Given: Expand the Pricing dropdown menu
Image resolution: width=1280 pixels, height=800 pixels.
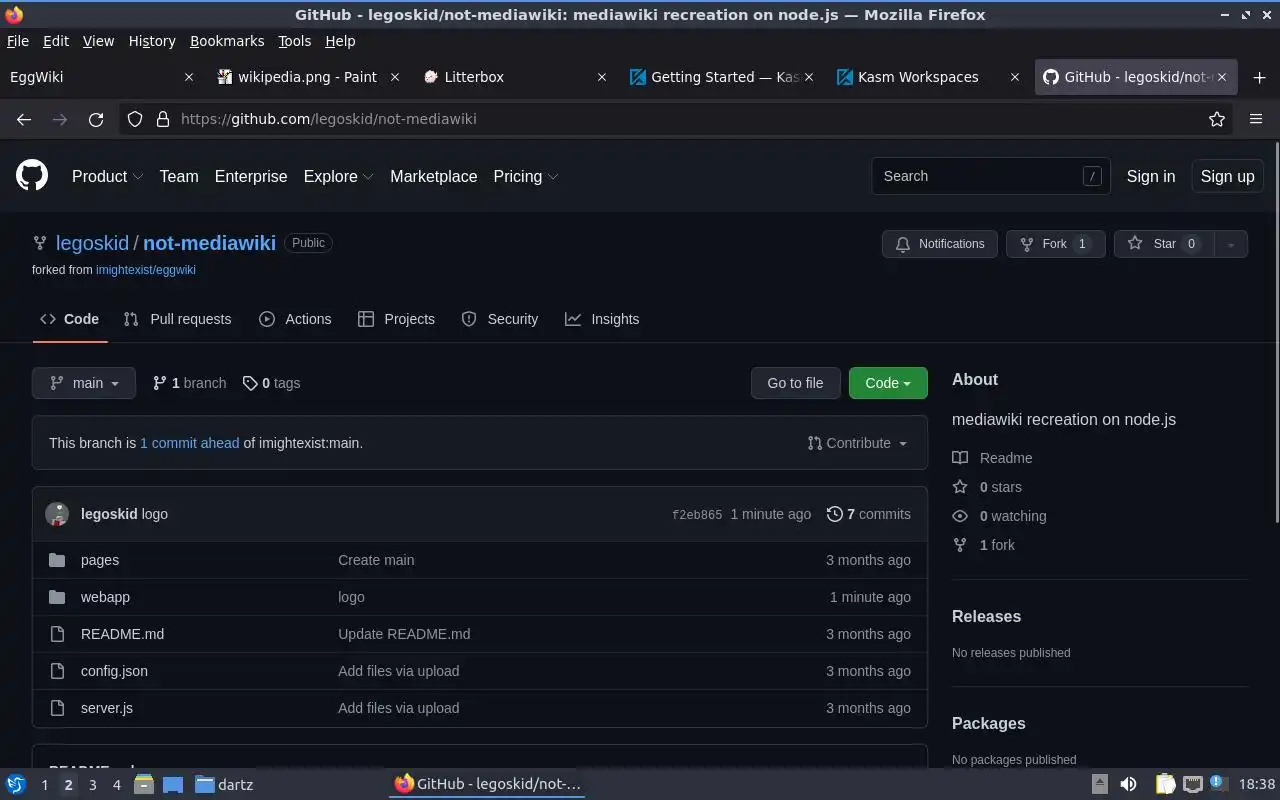Looking at the screenshot, I should coord(526,176).
